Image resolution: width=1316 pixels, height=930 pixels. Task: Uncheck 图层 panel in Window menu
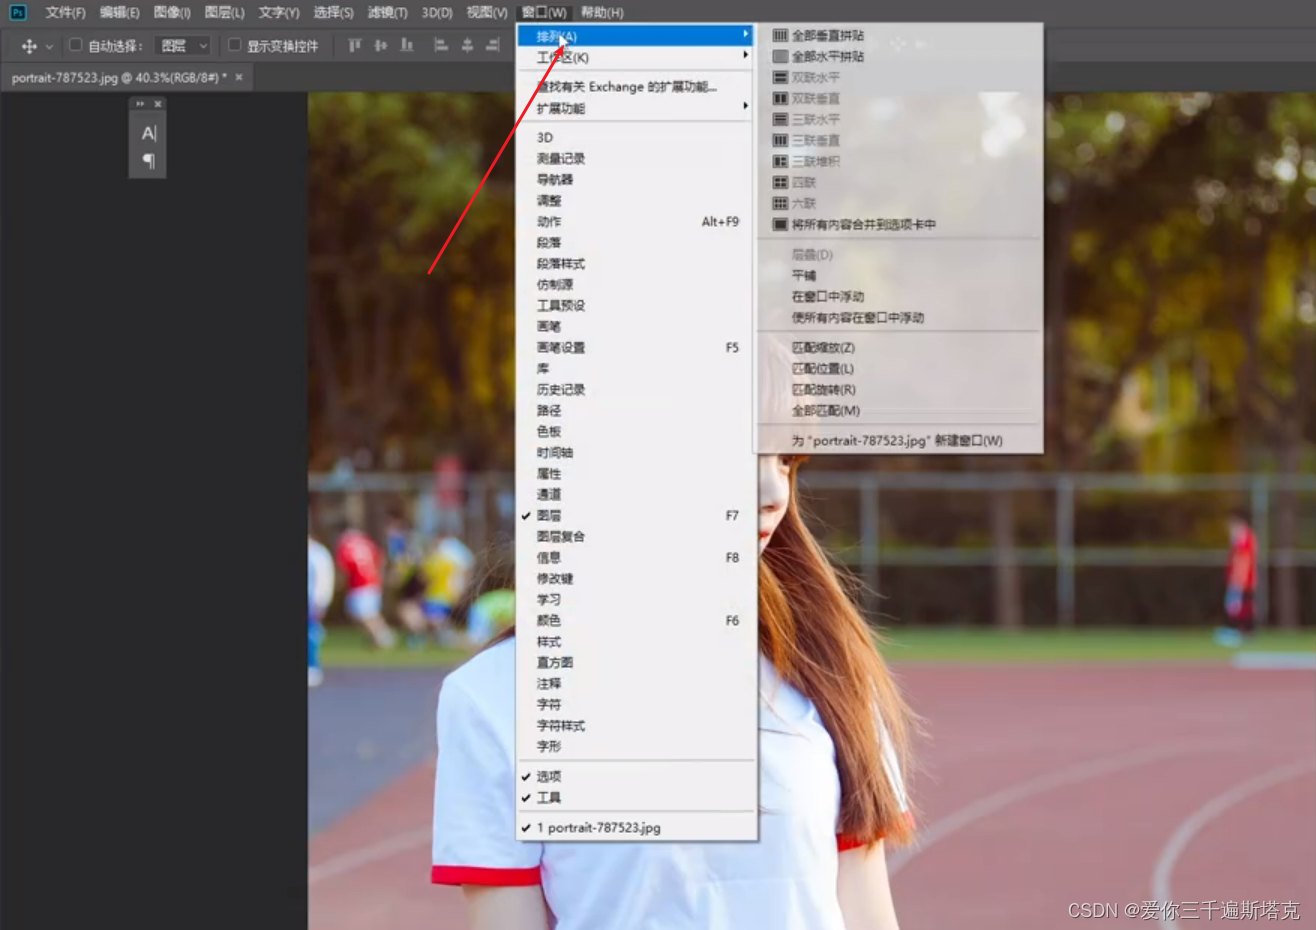pos(636,515)
